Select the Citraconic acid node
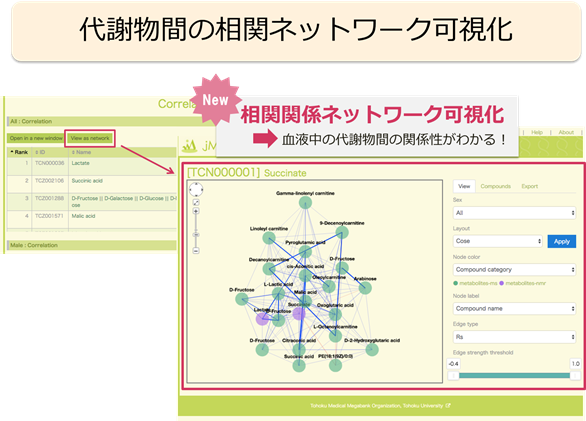This screenshot has height=421, width=586. click(299, 350)
